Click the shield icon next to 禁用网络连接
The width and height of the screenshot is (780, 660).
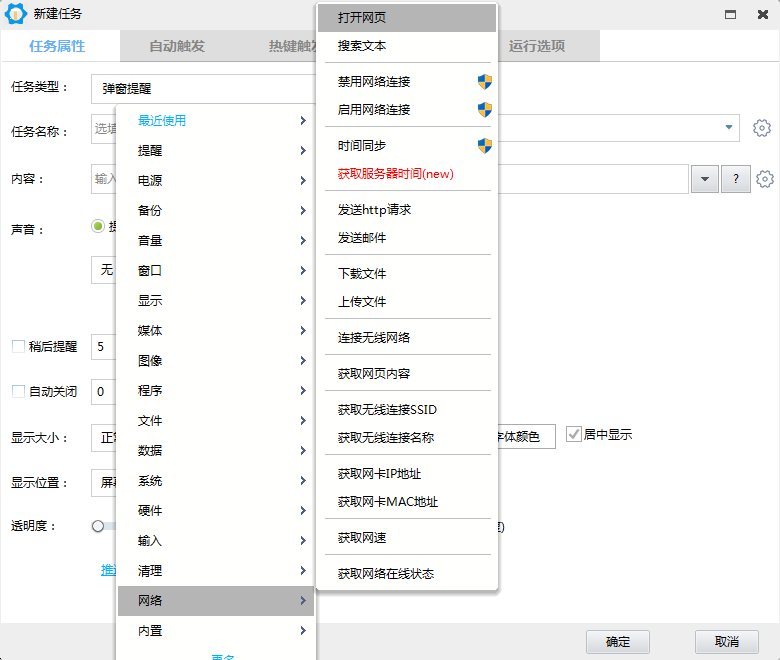(x=485, y=82)
